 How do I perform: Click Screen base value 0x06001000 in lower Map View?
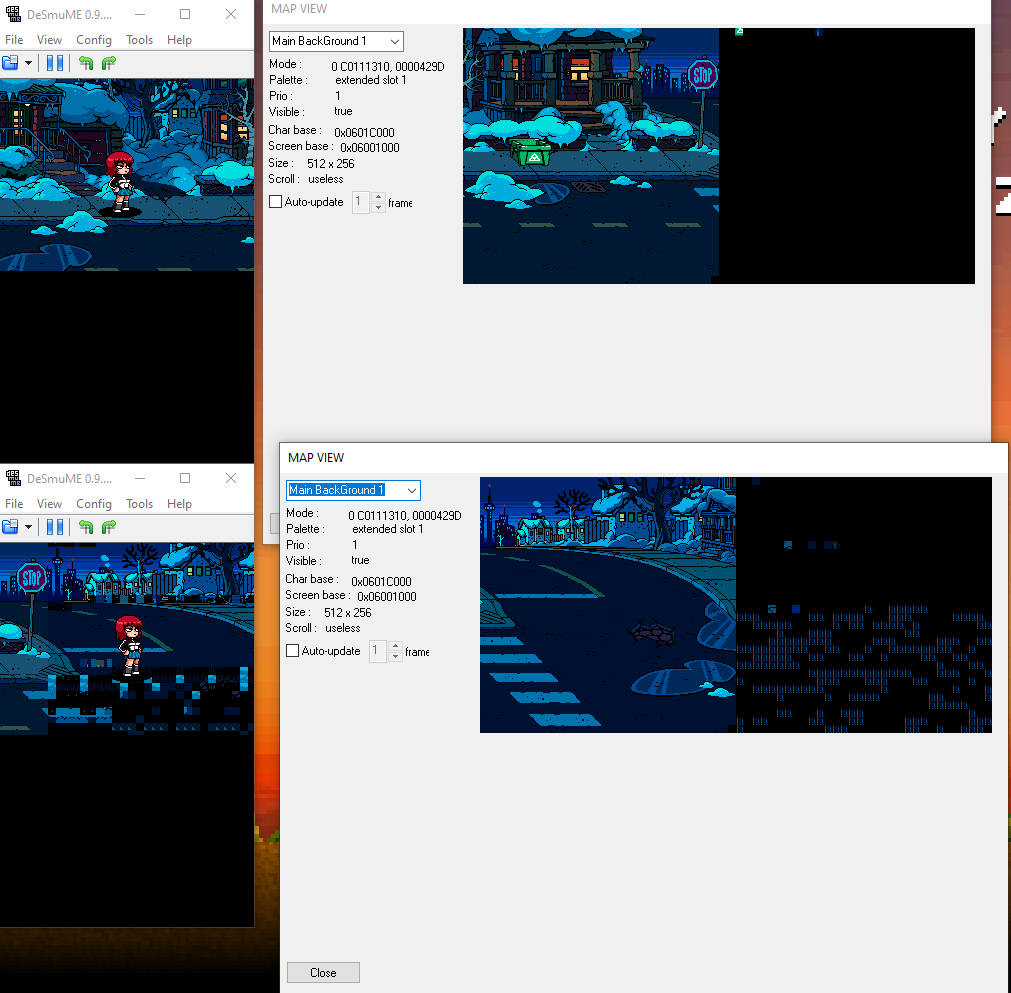coord(387,596)
